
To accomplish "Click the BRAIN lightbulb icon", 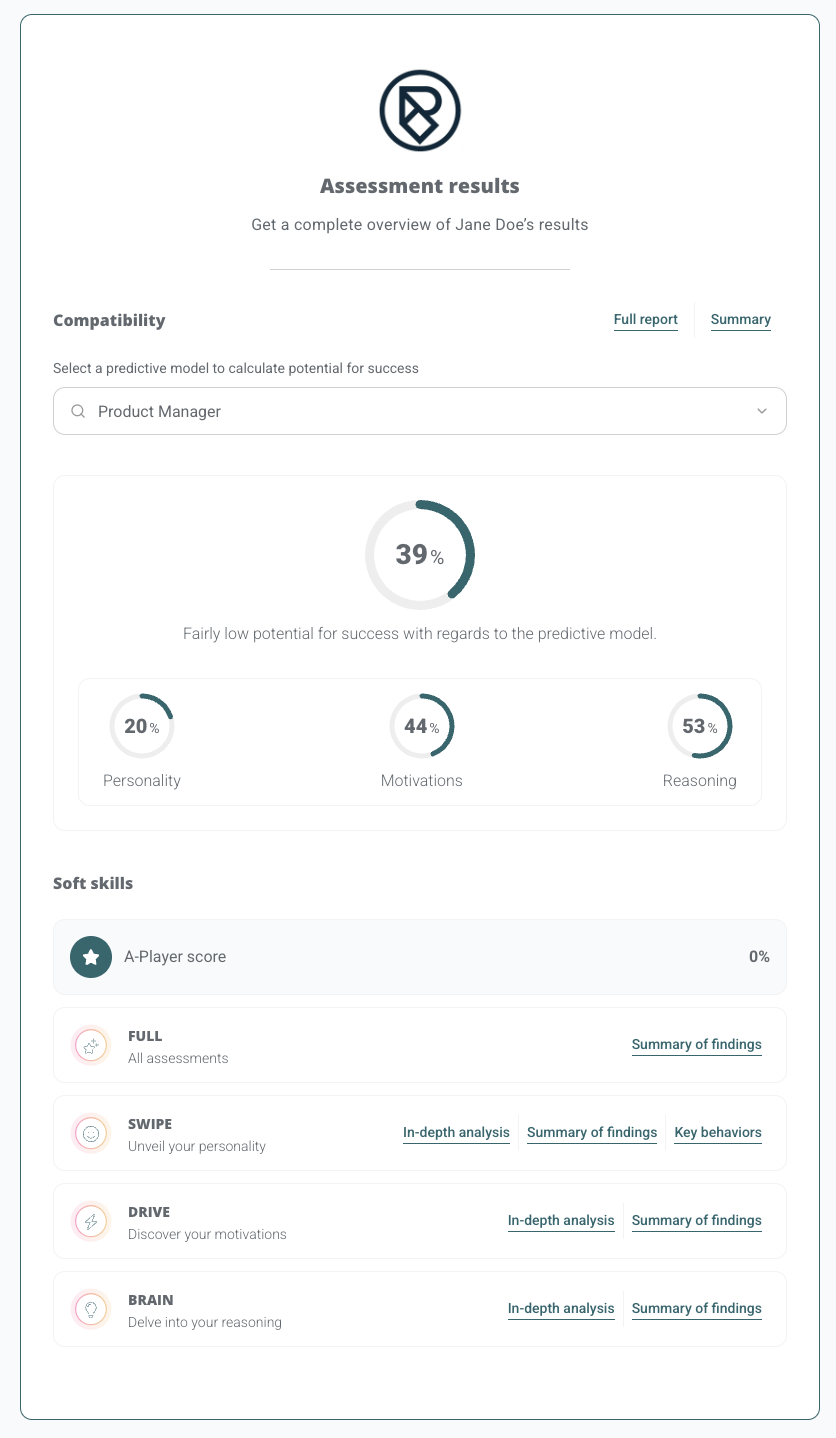I will (91, 1310).
